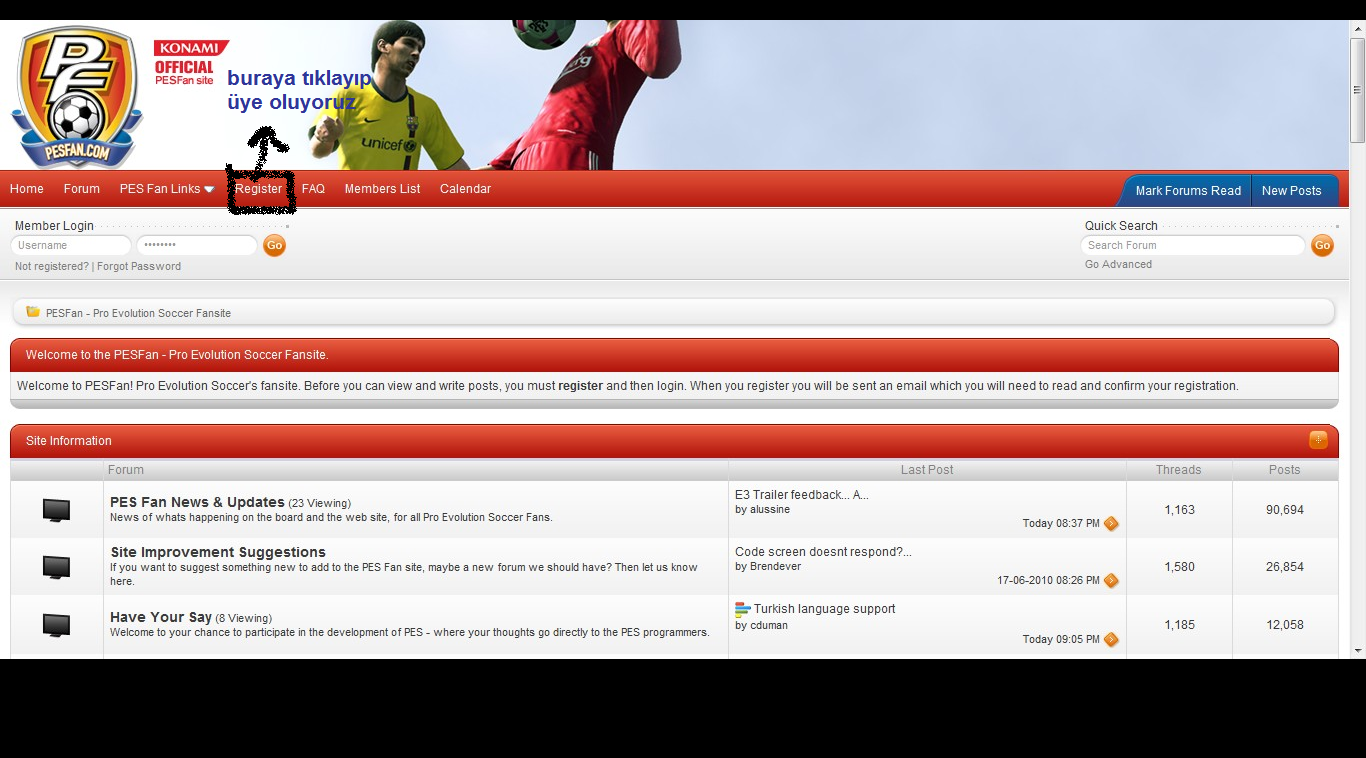Image resolution: width=1366 pixels, height=758 pixels.
Task: Click the Have Your Say forum status icon
Action: [57, 625]
